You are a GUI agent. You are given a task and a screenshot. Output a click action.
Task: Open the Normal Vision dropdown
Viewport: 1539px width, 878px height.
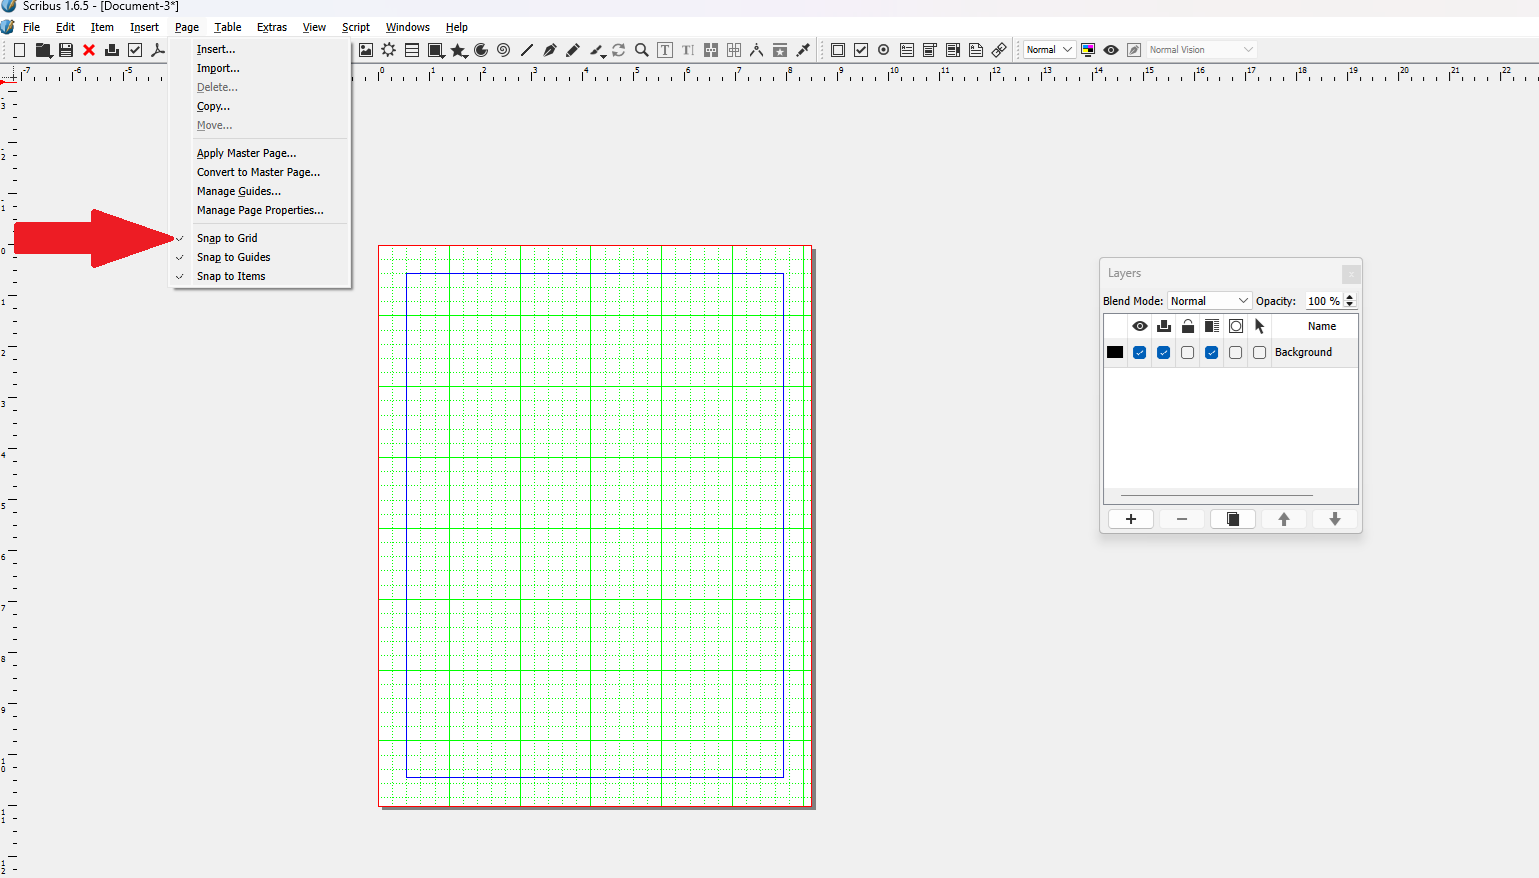click(x=1201, y=50)
